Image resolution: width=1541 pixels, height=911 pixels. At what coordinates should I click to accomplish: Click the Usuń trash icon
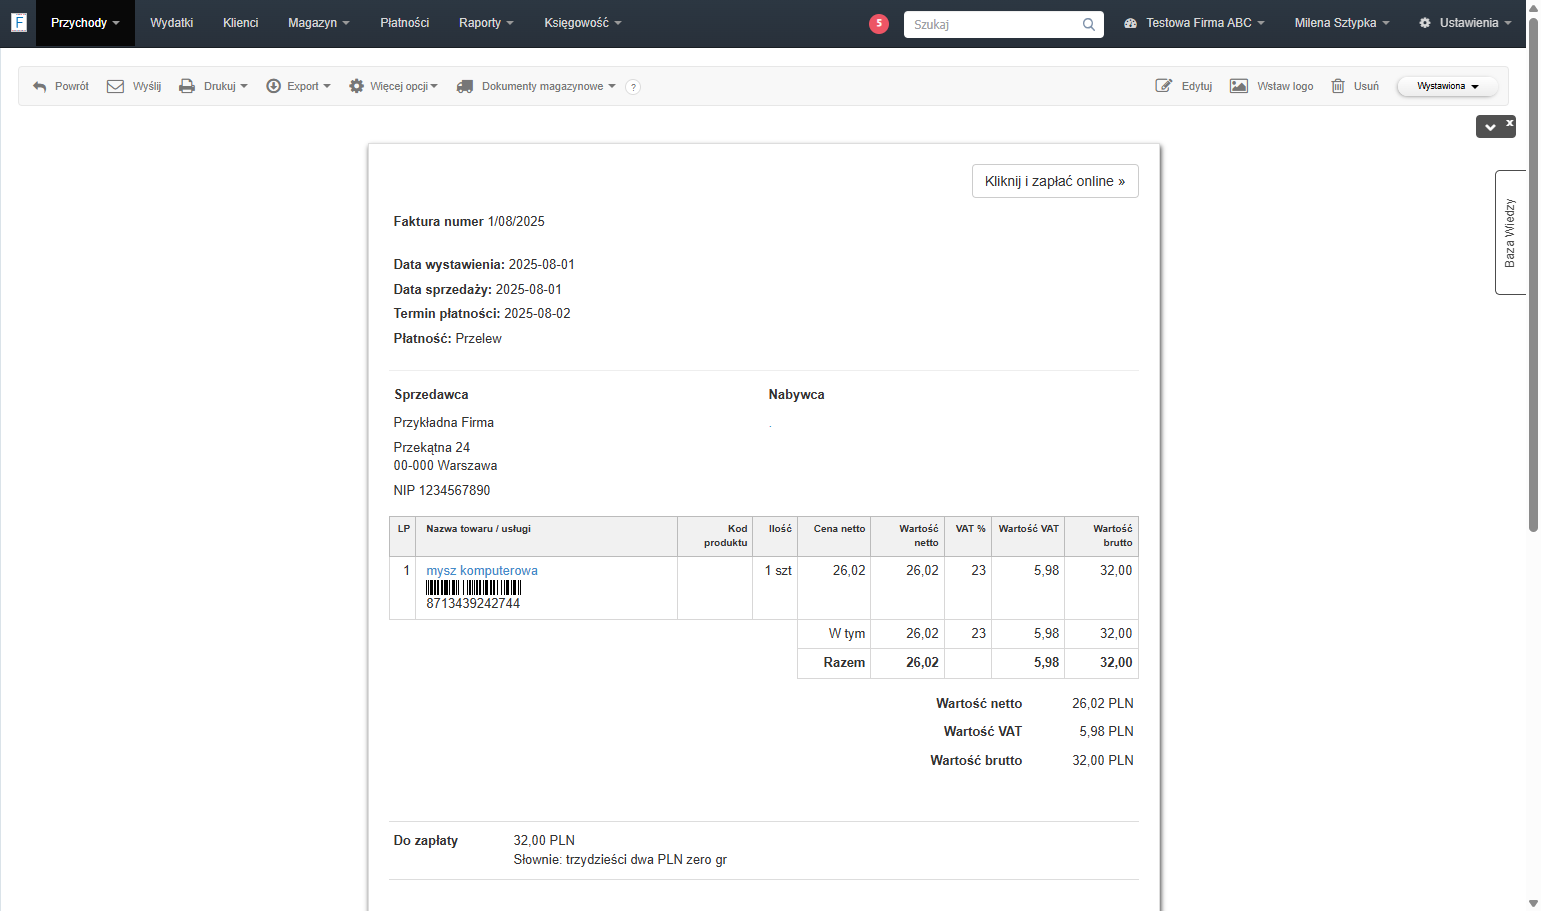click(x=1338, y=86)
